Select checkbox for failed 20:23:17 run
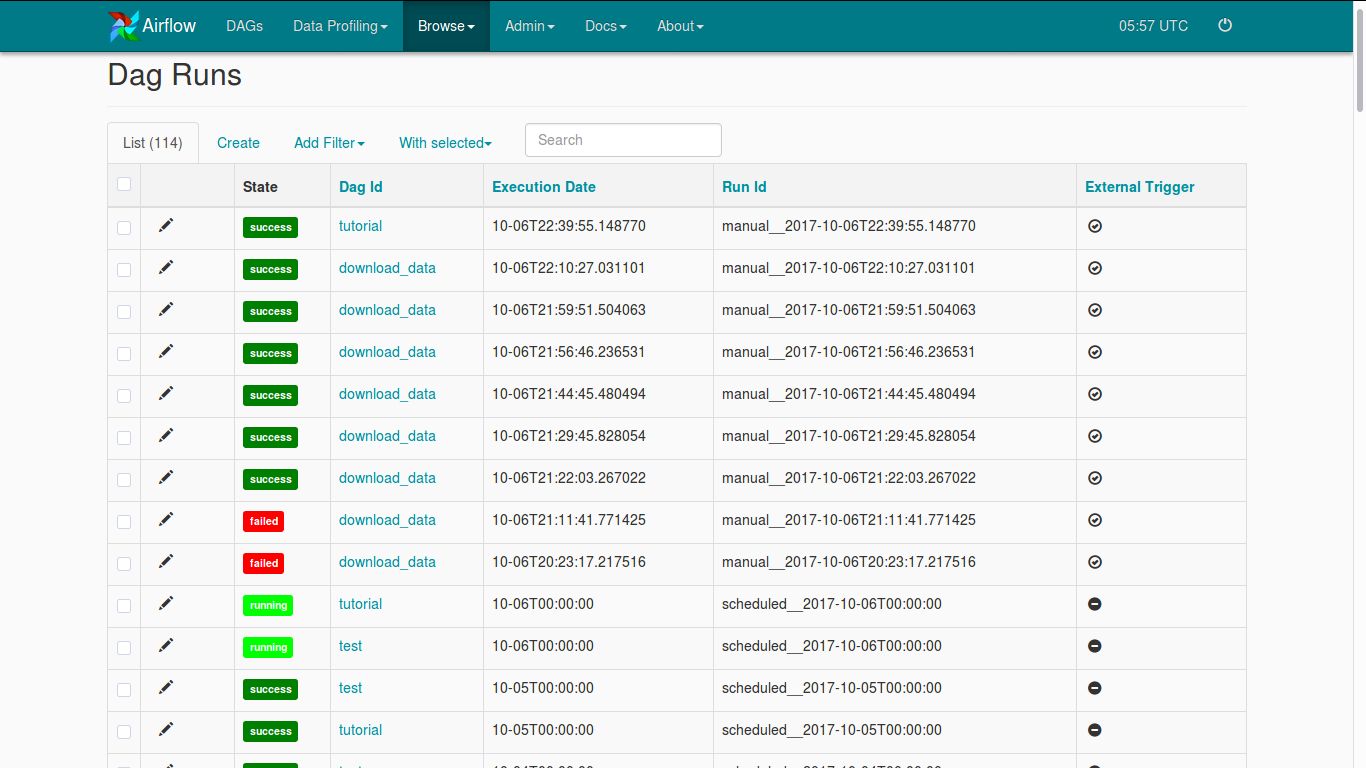This screenshot has width=1366, height=768. (124, 564)
